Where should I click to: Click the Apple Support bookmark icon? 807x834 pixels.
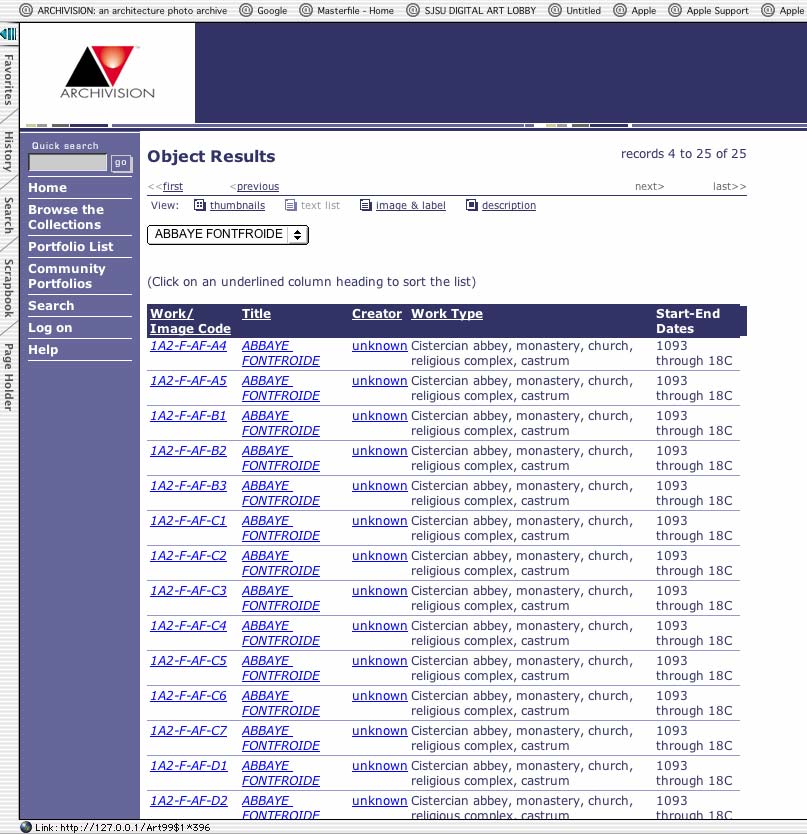coord(675,10)
